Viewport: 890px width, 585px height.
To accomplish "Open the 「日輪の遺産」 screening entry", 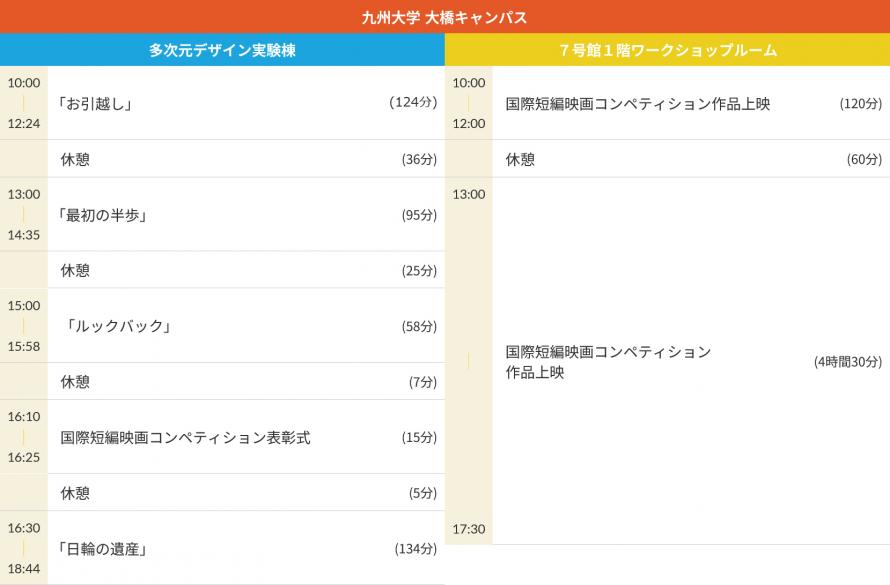I will point(104,548).
